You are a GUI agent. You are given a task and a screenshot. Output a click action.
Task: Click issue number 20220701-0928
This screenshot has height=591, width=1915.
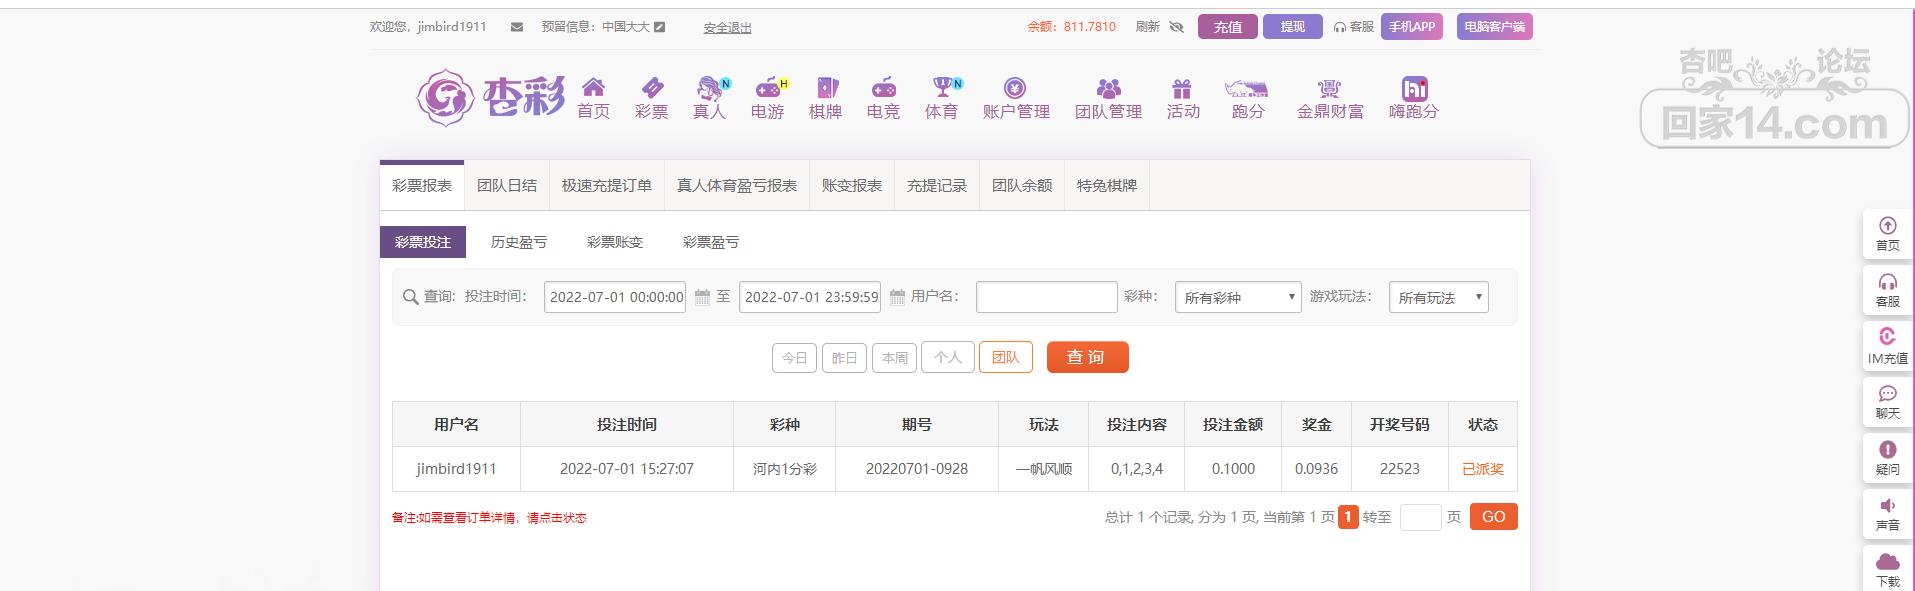(x=917, y=469)
